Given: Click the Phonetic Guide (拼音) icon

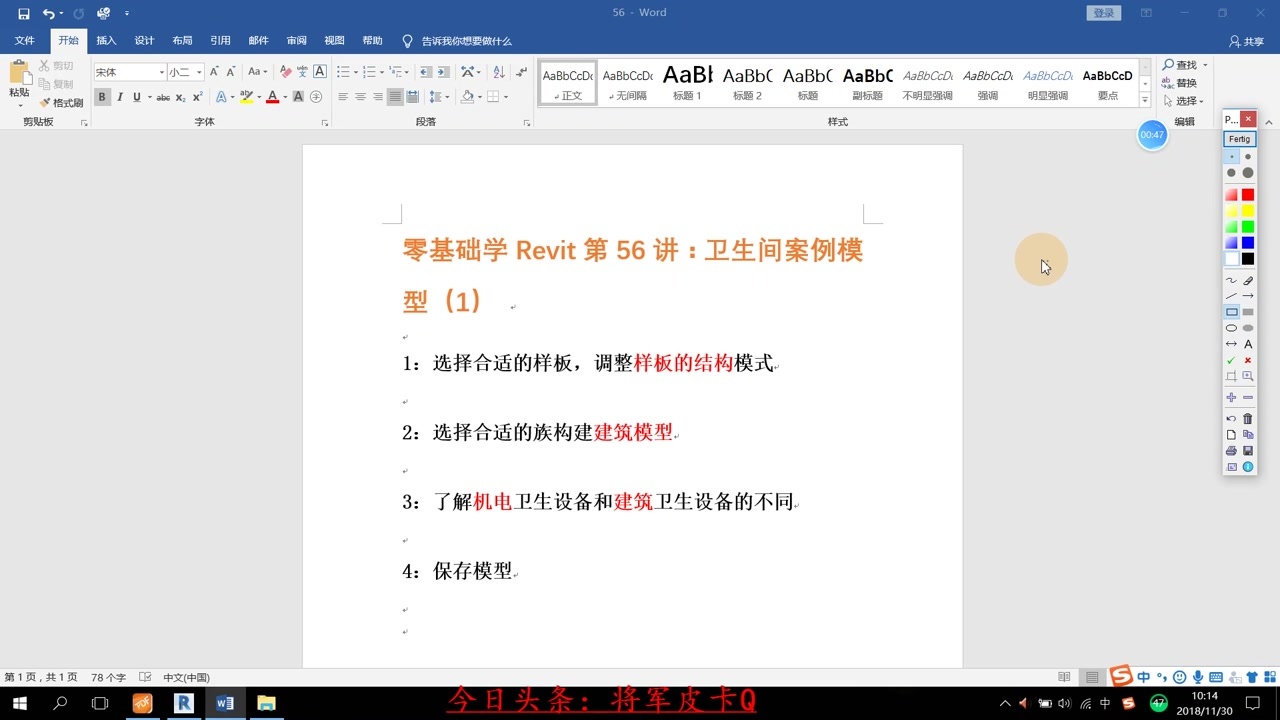Looking at the screenshot, I should [x=303, y=72].
